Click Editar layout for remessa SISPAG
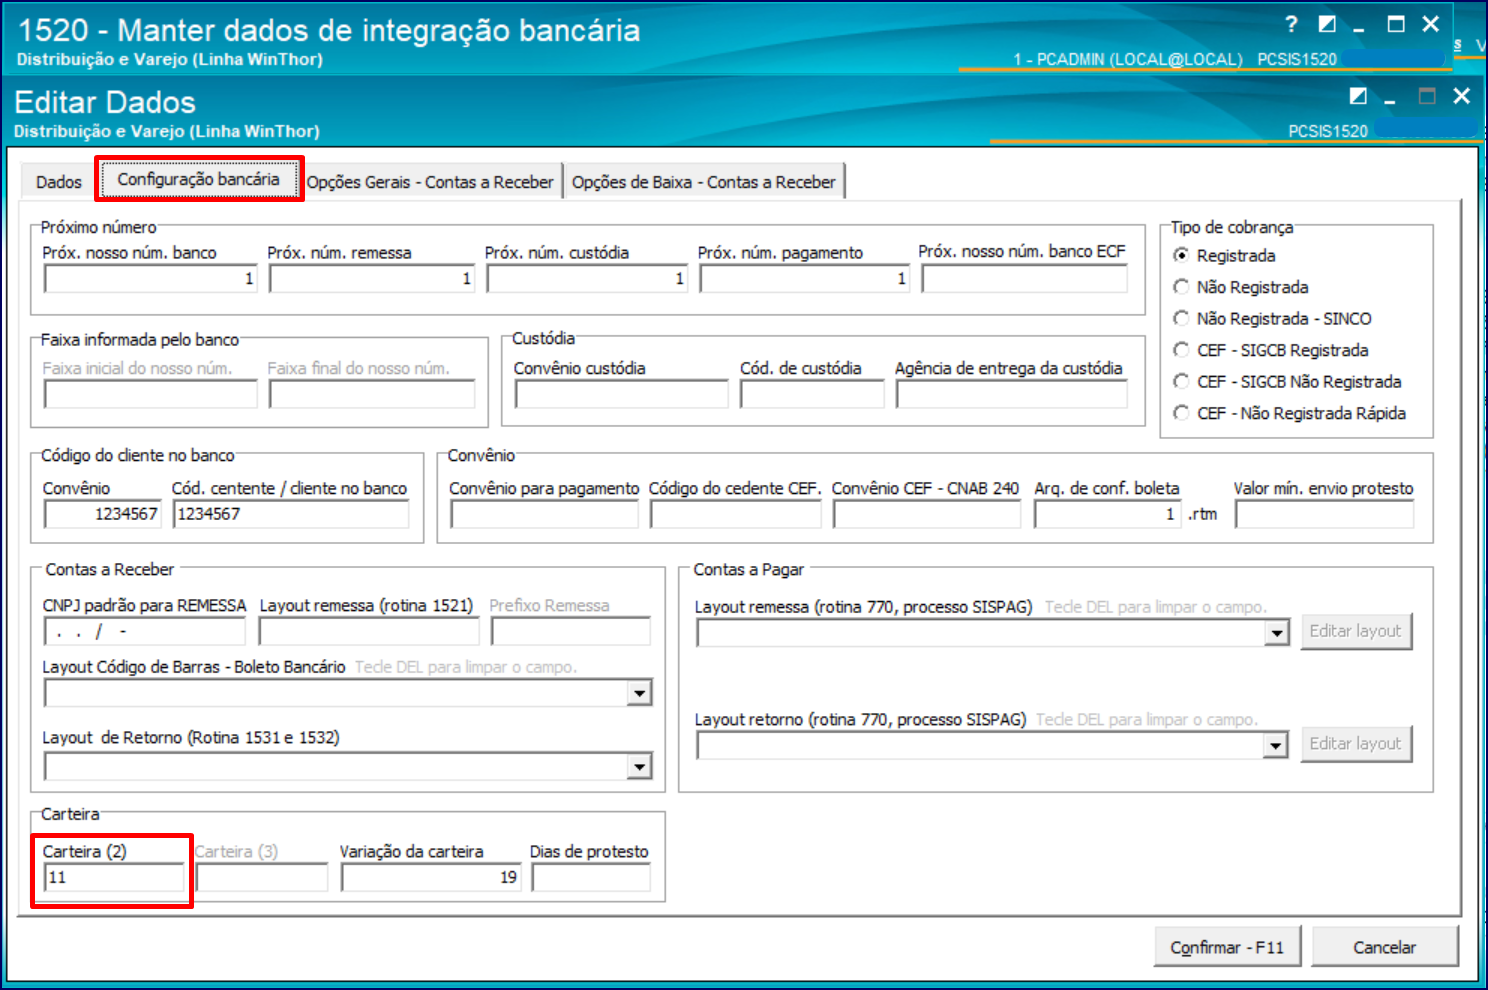The image size is (1488, 990). [1356, 631]
